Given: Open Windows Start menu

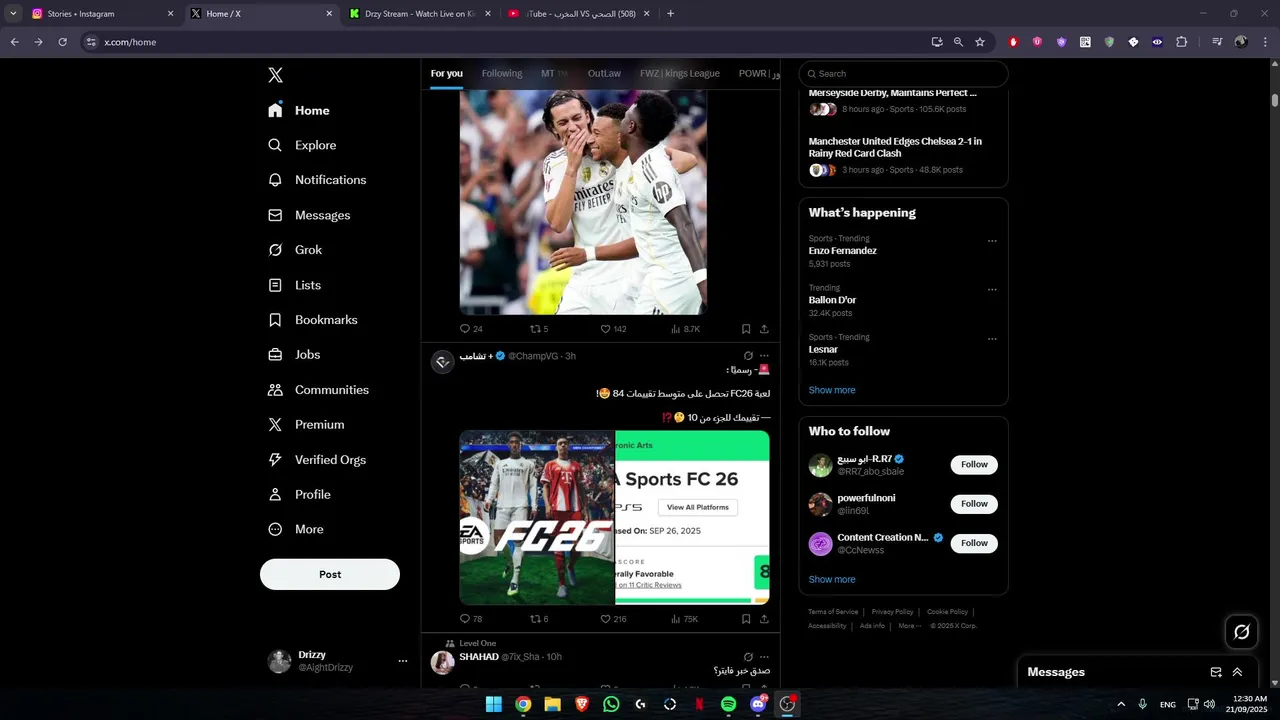Looking at the screenshot, I should 493,704.
